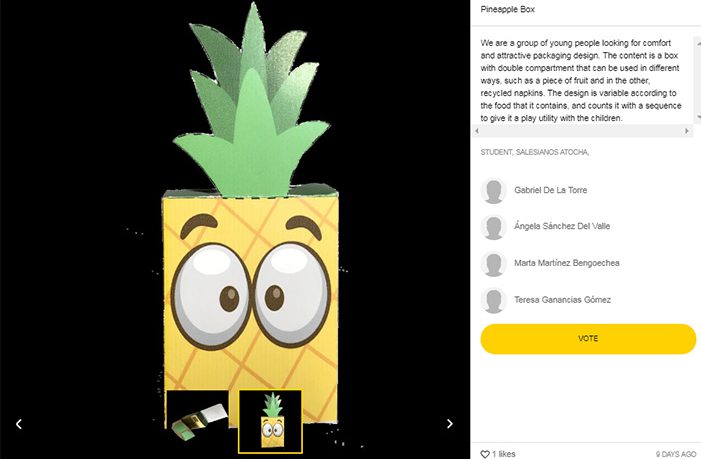The height and width of the screenshot is (459, 701).
Task: Open Ángela Sánchez Del Valle profile link
Action: (x=562, y=226)
